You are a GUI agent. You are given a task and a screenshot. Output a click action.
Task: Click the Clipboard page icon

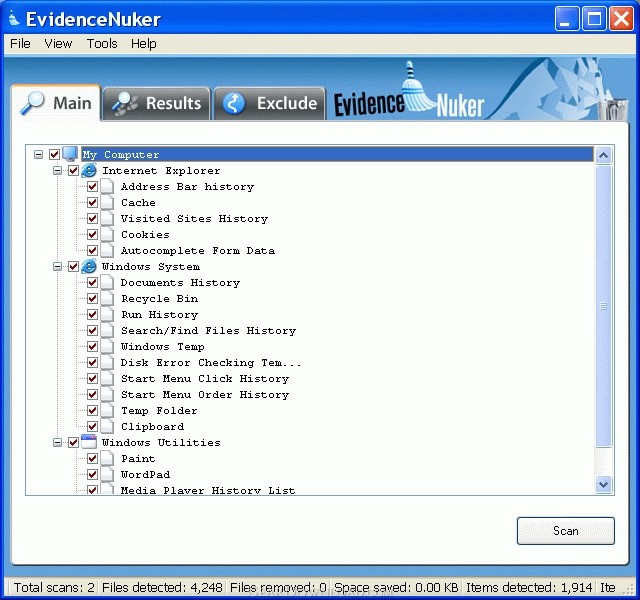107,426
